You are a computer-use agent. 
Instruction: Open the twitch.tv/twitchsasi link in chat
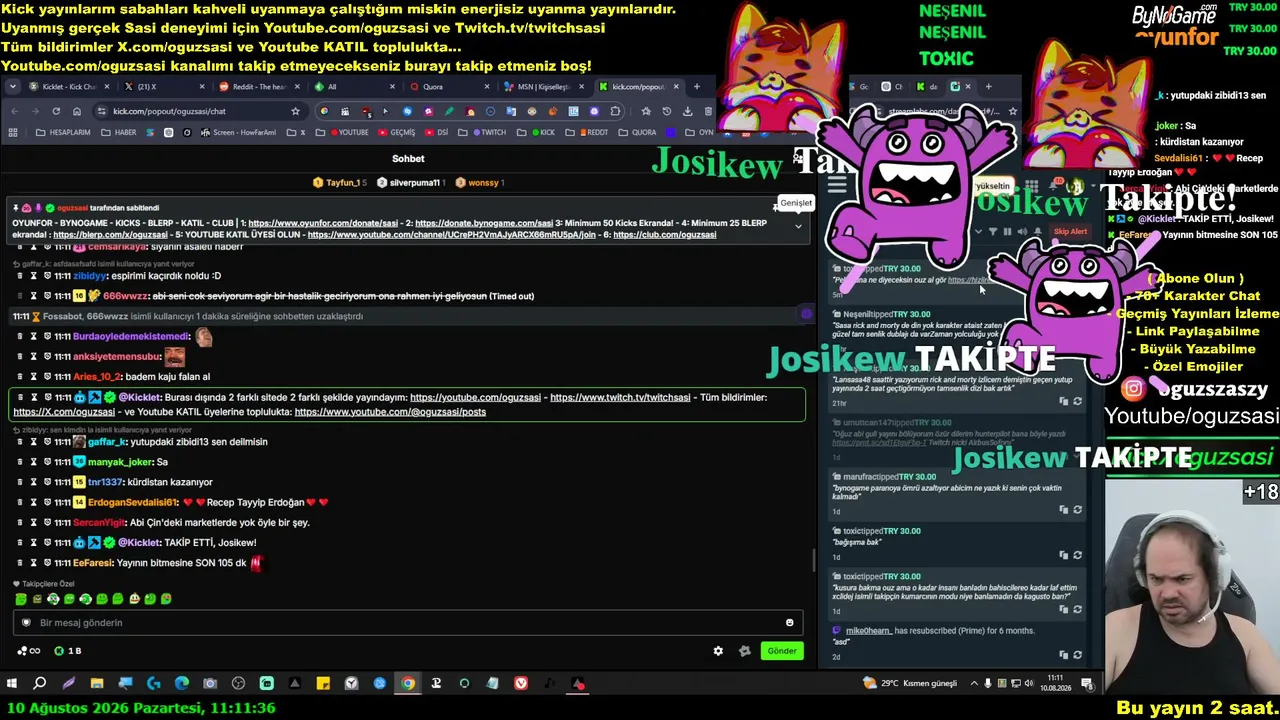(x=620, y=397)
